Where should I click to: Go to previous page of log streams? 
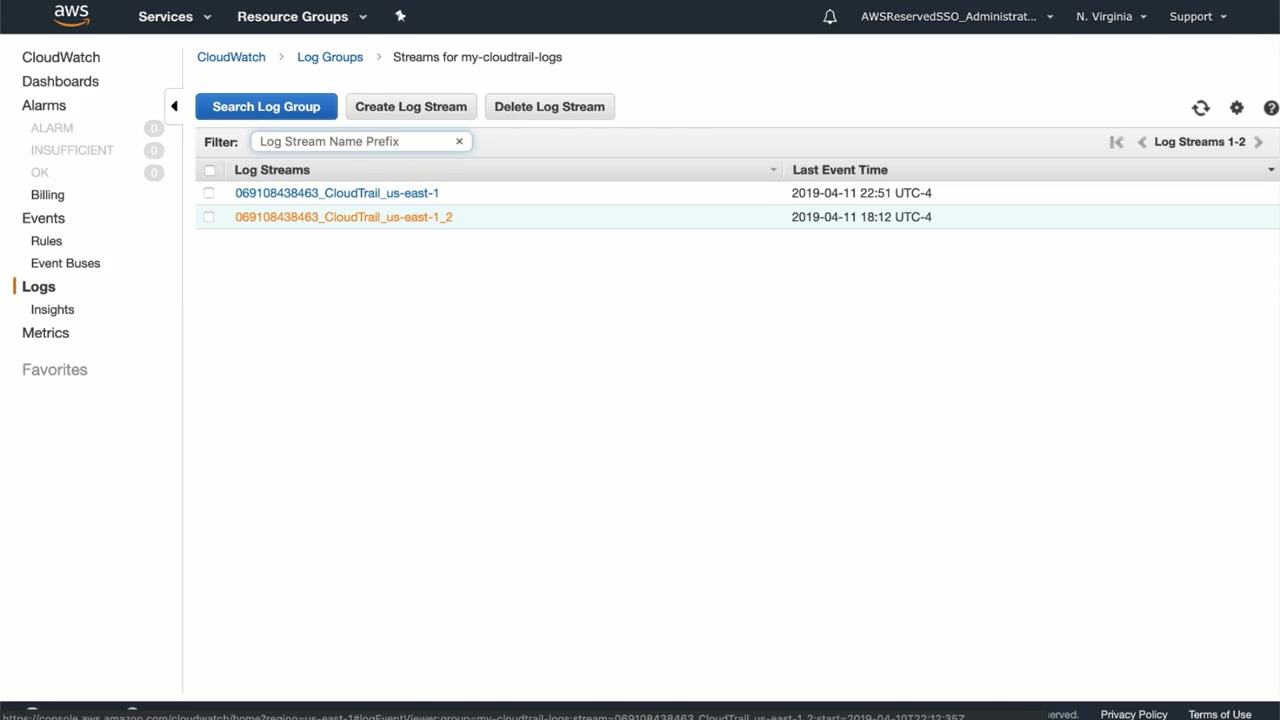(x=1142, y=142)
